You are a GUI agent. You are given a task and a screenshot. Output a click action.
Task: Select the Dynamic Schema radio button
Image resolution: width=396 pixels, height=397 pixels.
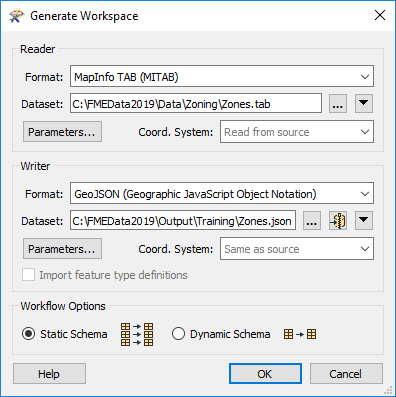click(178, 334)
